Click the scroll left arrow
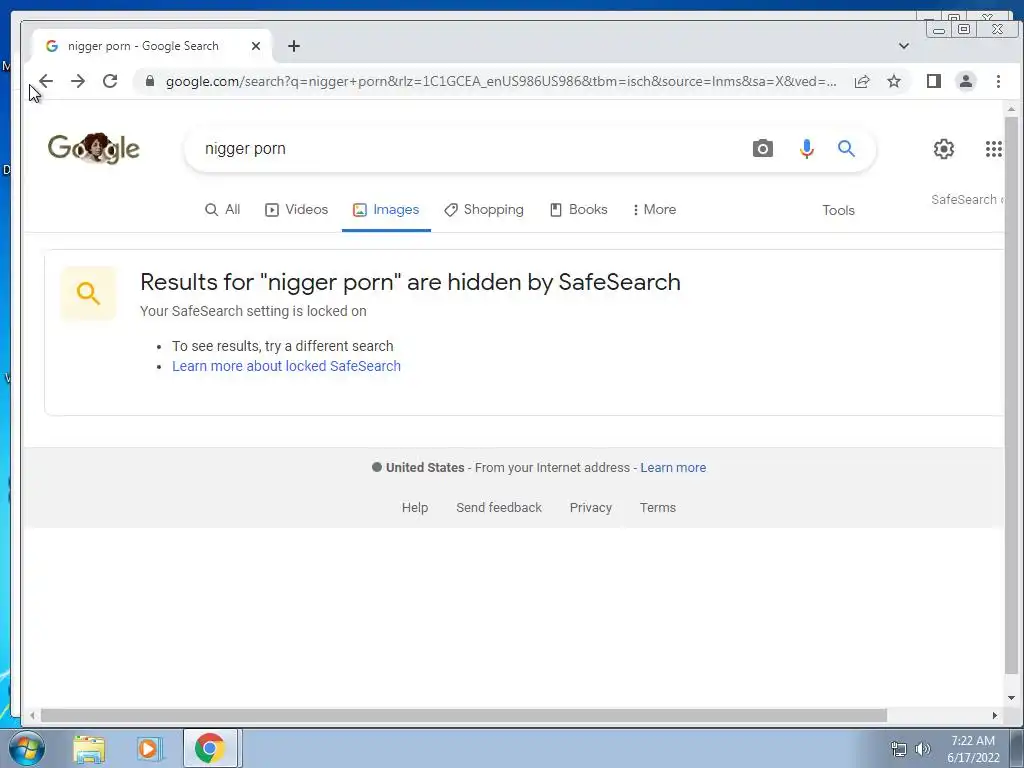This screenshot has width=1024, height=768. [x=31, y=716]
